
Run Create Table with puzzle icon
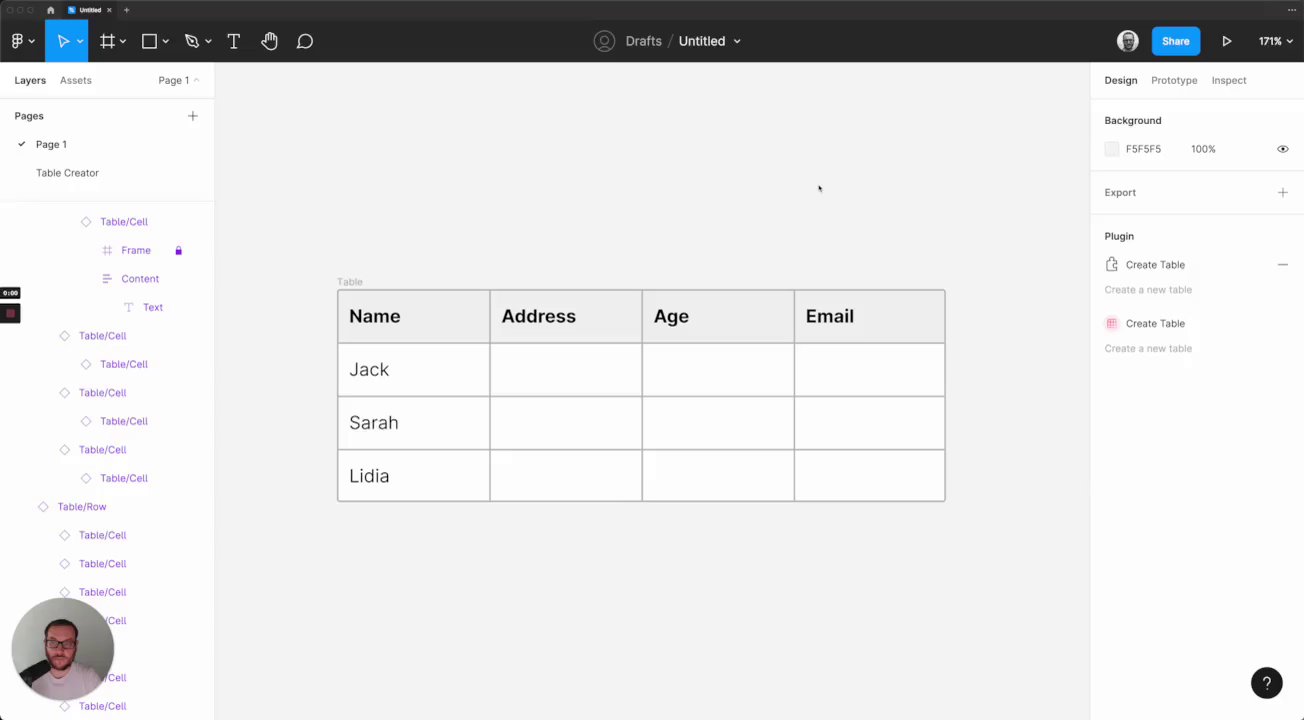(1155, 265)
